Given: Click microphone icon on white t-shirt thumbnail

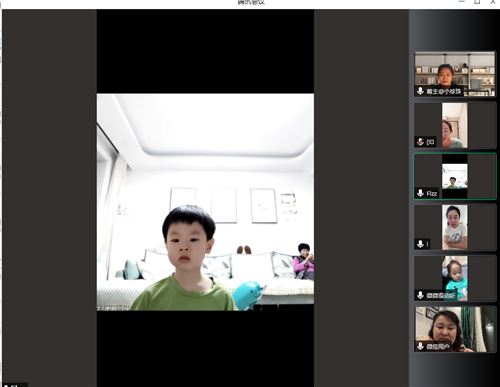Looking at the screenshot, I should (420, 244).
